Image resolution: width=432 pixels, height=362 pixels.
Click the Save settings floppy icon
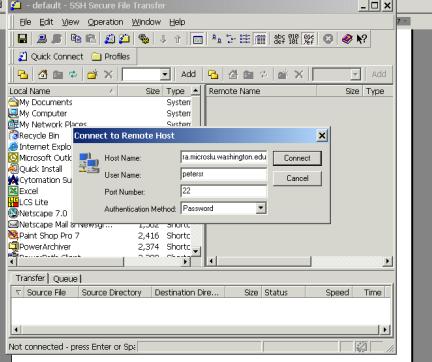[x=22, y=39]
